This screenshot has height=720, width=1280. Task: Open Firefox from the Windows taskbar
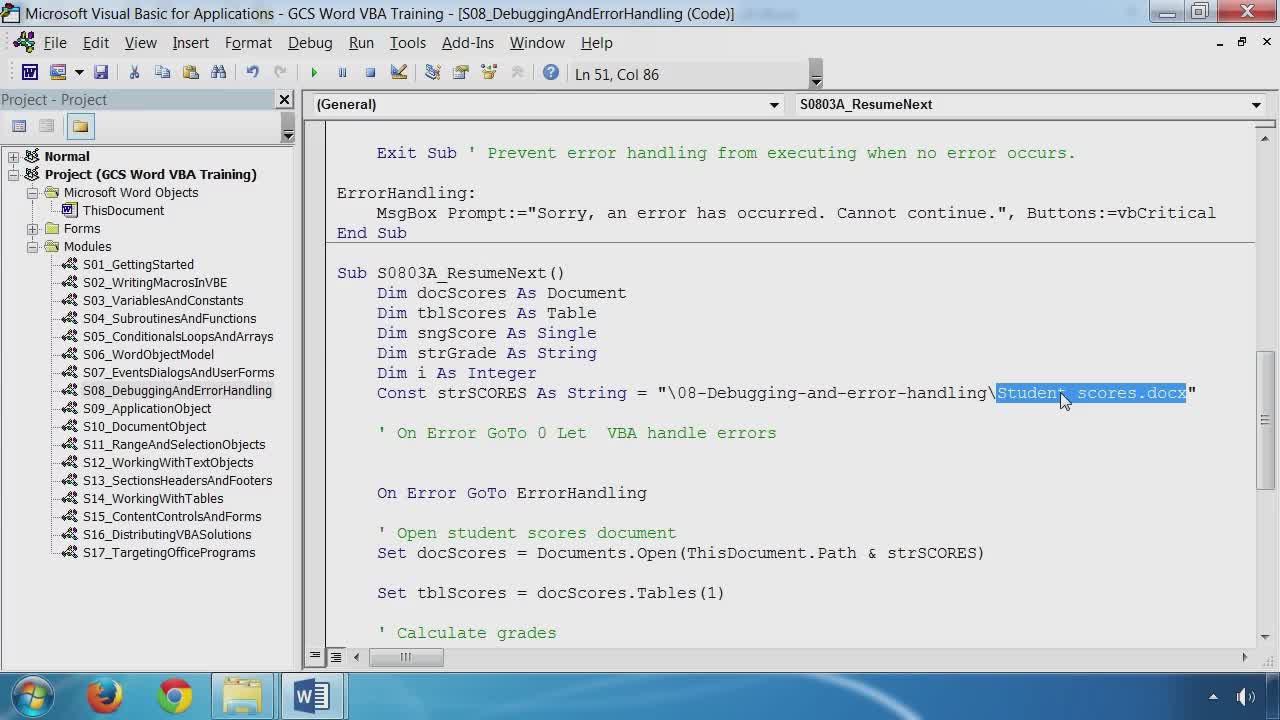point(104,696)
